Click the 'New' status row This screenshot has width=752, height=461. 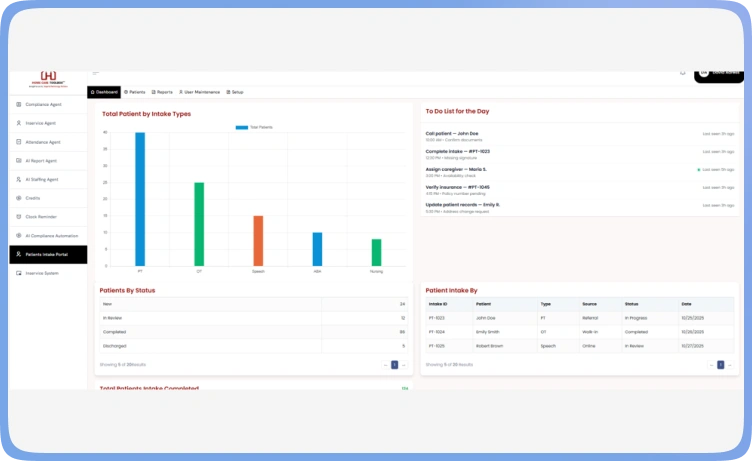(x=254, y=304)
